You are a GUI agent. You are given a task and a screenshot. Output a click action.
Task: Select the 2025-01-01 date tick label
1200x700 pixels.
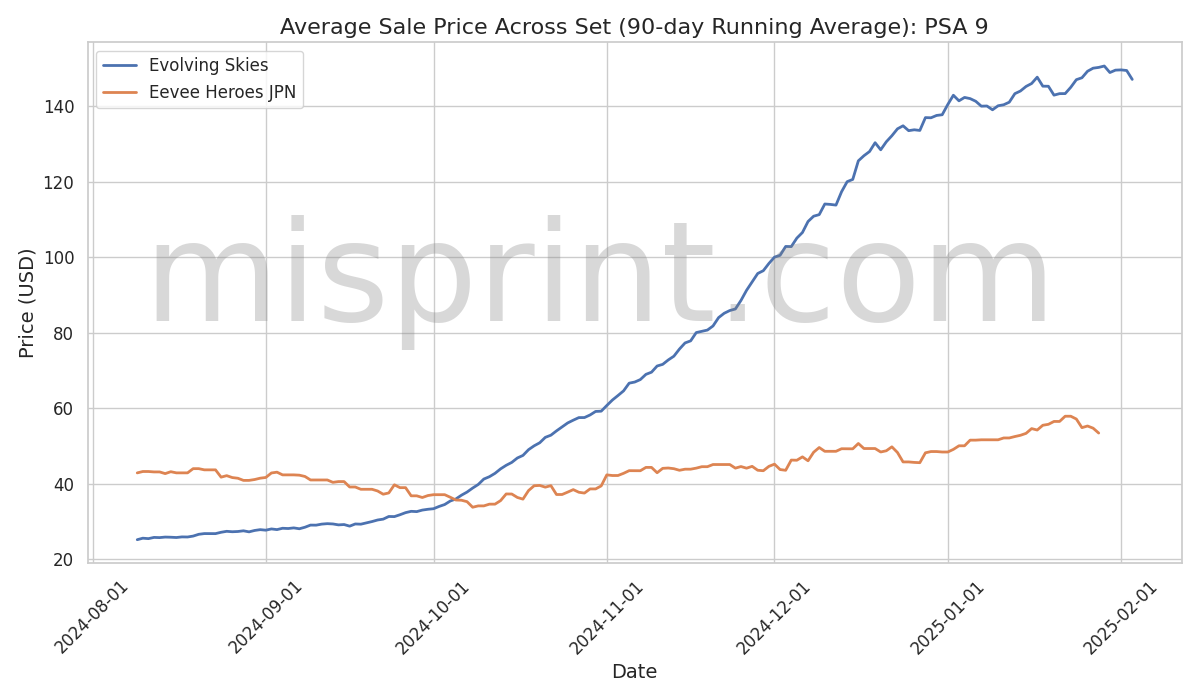tap(948, 617)
